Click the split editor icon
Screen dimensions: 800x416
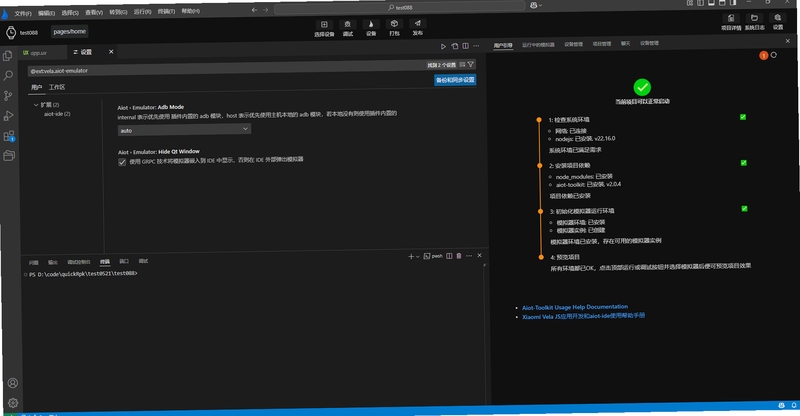(x=465, y=46)
